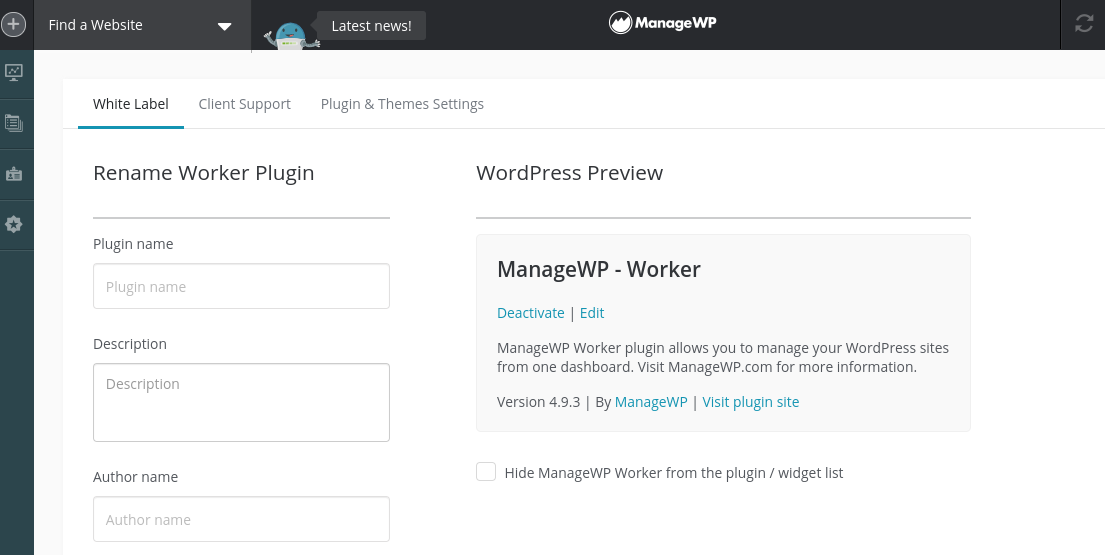Click the ManageWP author link
The image size is (1105, 555).
(x=651, y=402)
